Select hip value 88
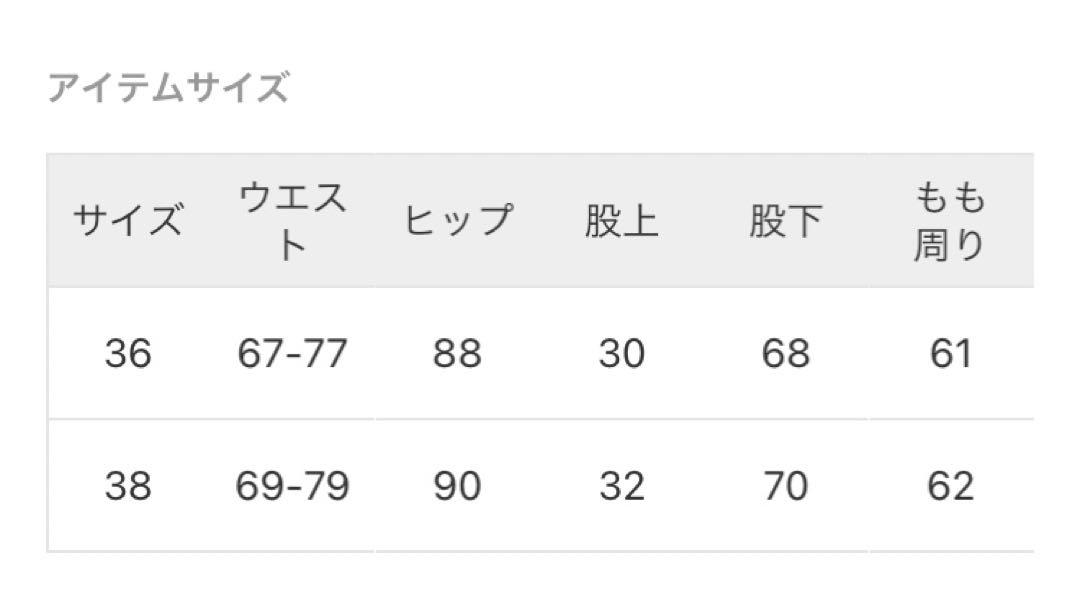The width and height of the screenshot is (1080, 608). pos(457,353)
